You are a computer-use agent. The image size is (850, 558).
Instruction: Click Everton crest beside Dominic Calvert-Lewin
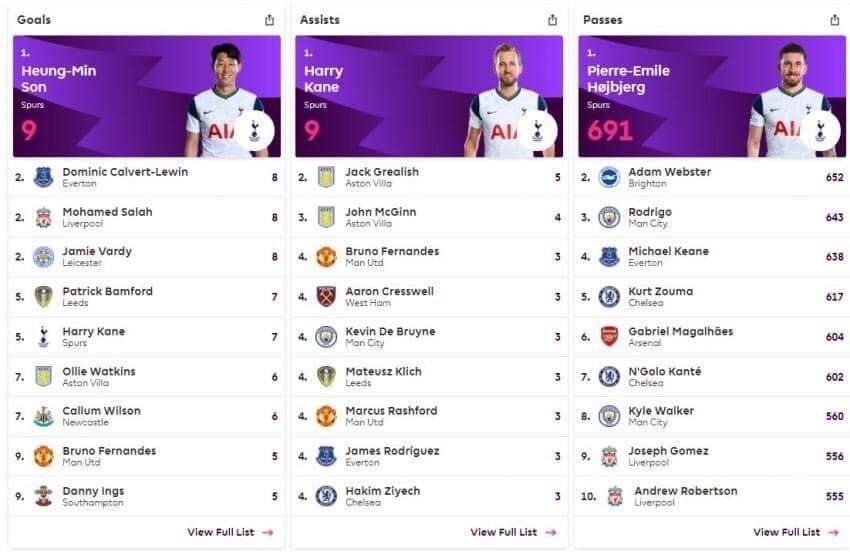click(x=43, y=177)
